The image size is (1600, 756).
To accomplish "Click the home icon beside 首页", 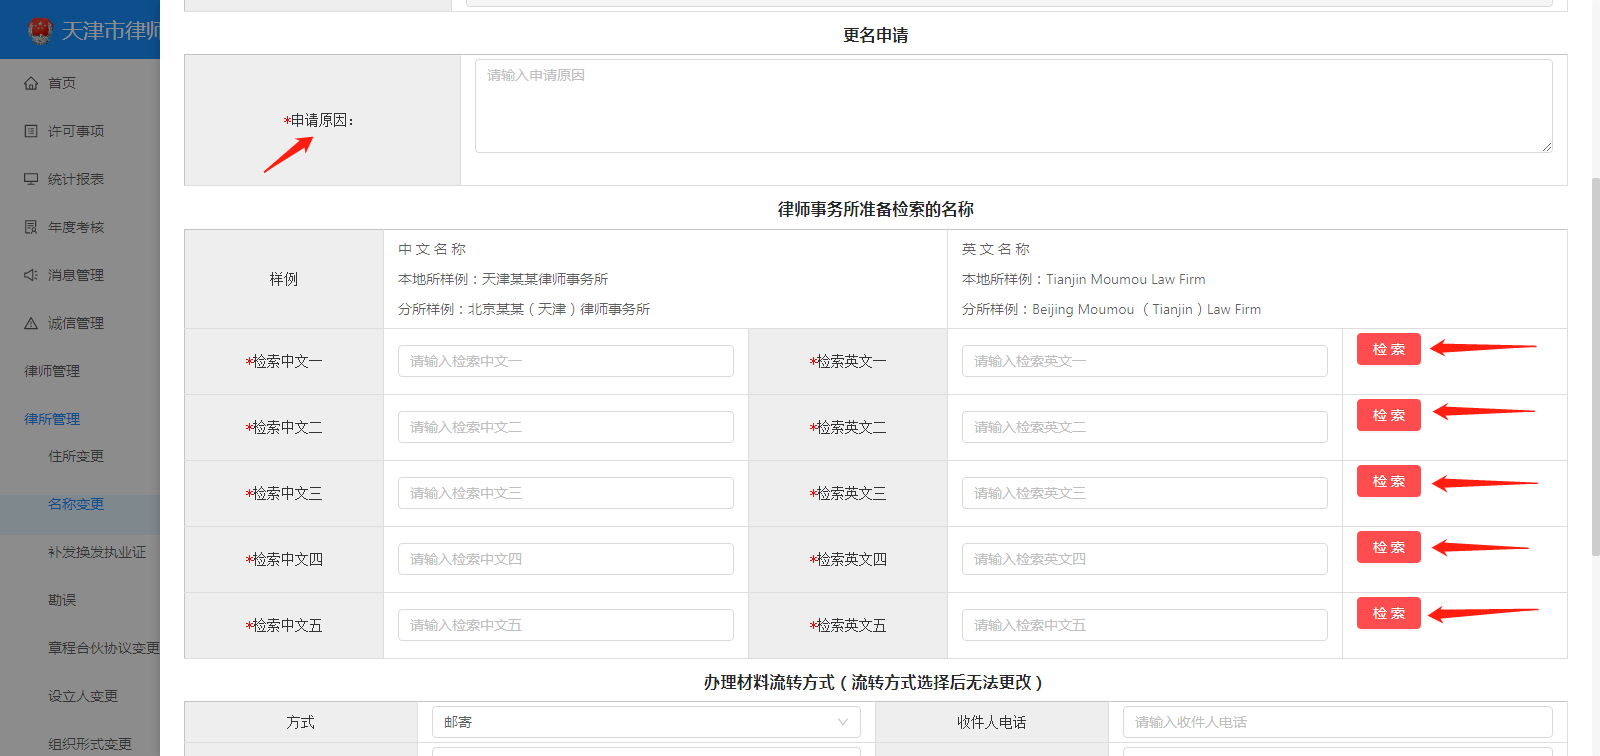I will coord(31,83).
